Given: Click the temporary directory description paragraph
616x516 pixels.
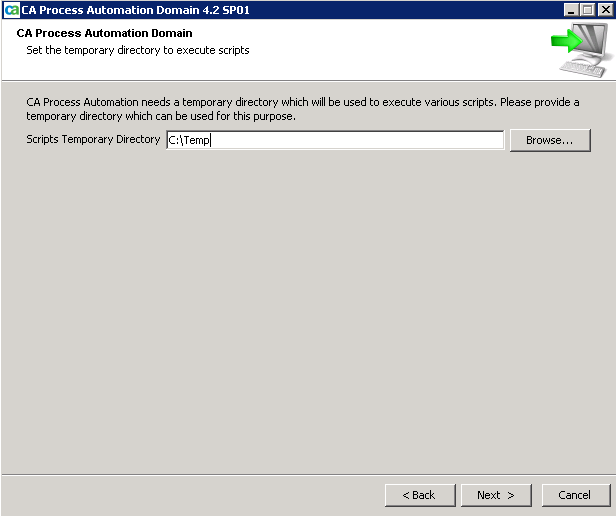Looking at the screenshot, I should (302, 109).
